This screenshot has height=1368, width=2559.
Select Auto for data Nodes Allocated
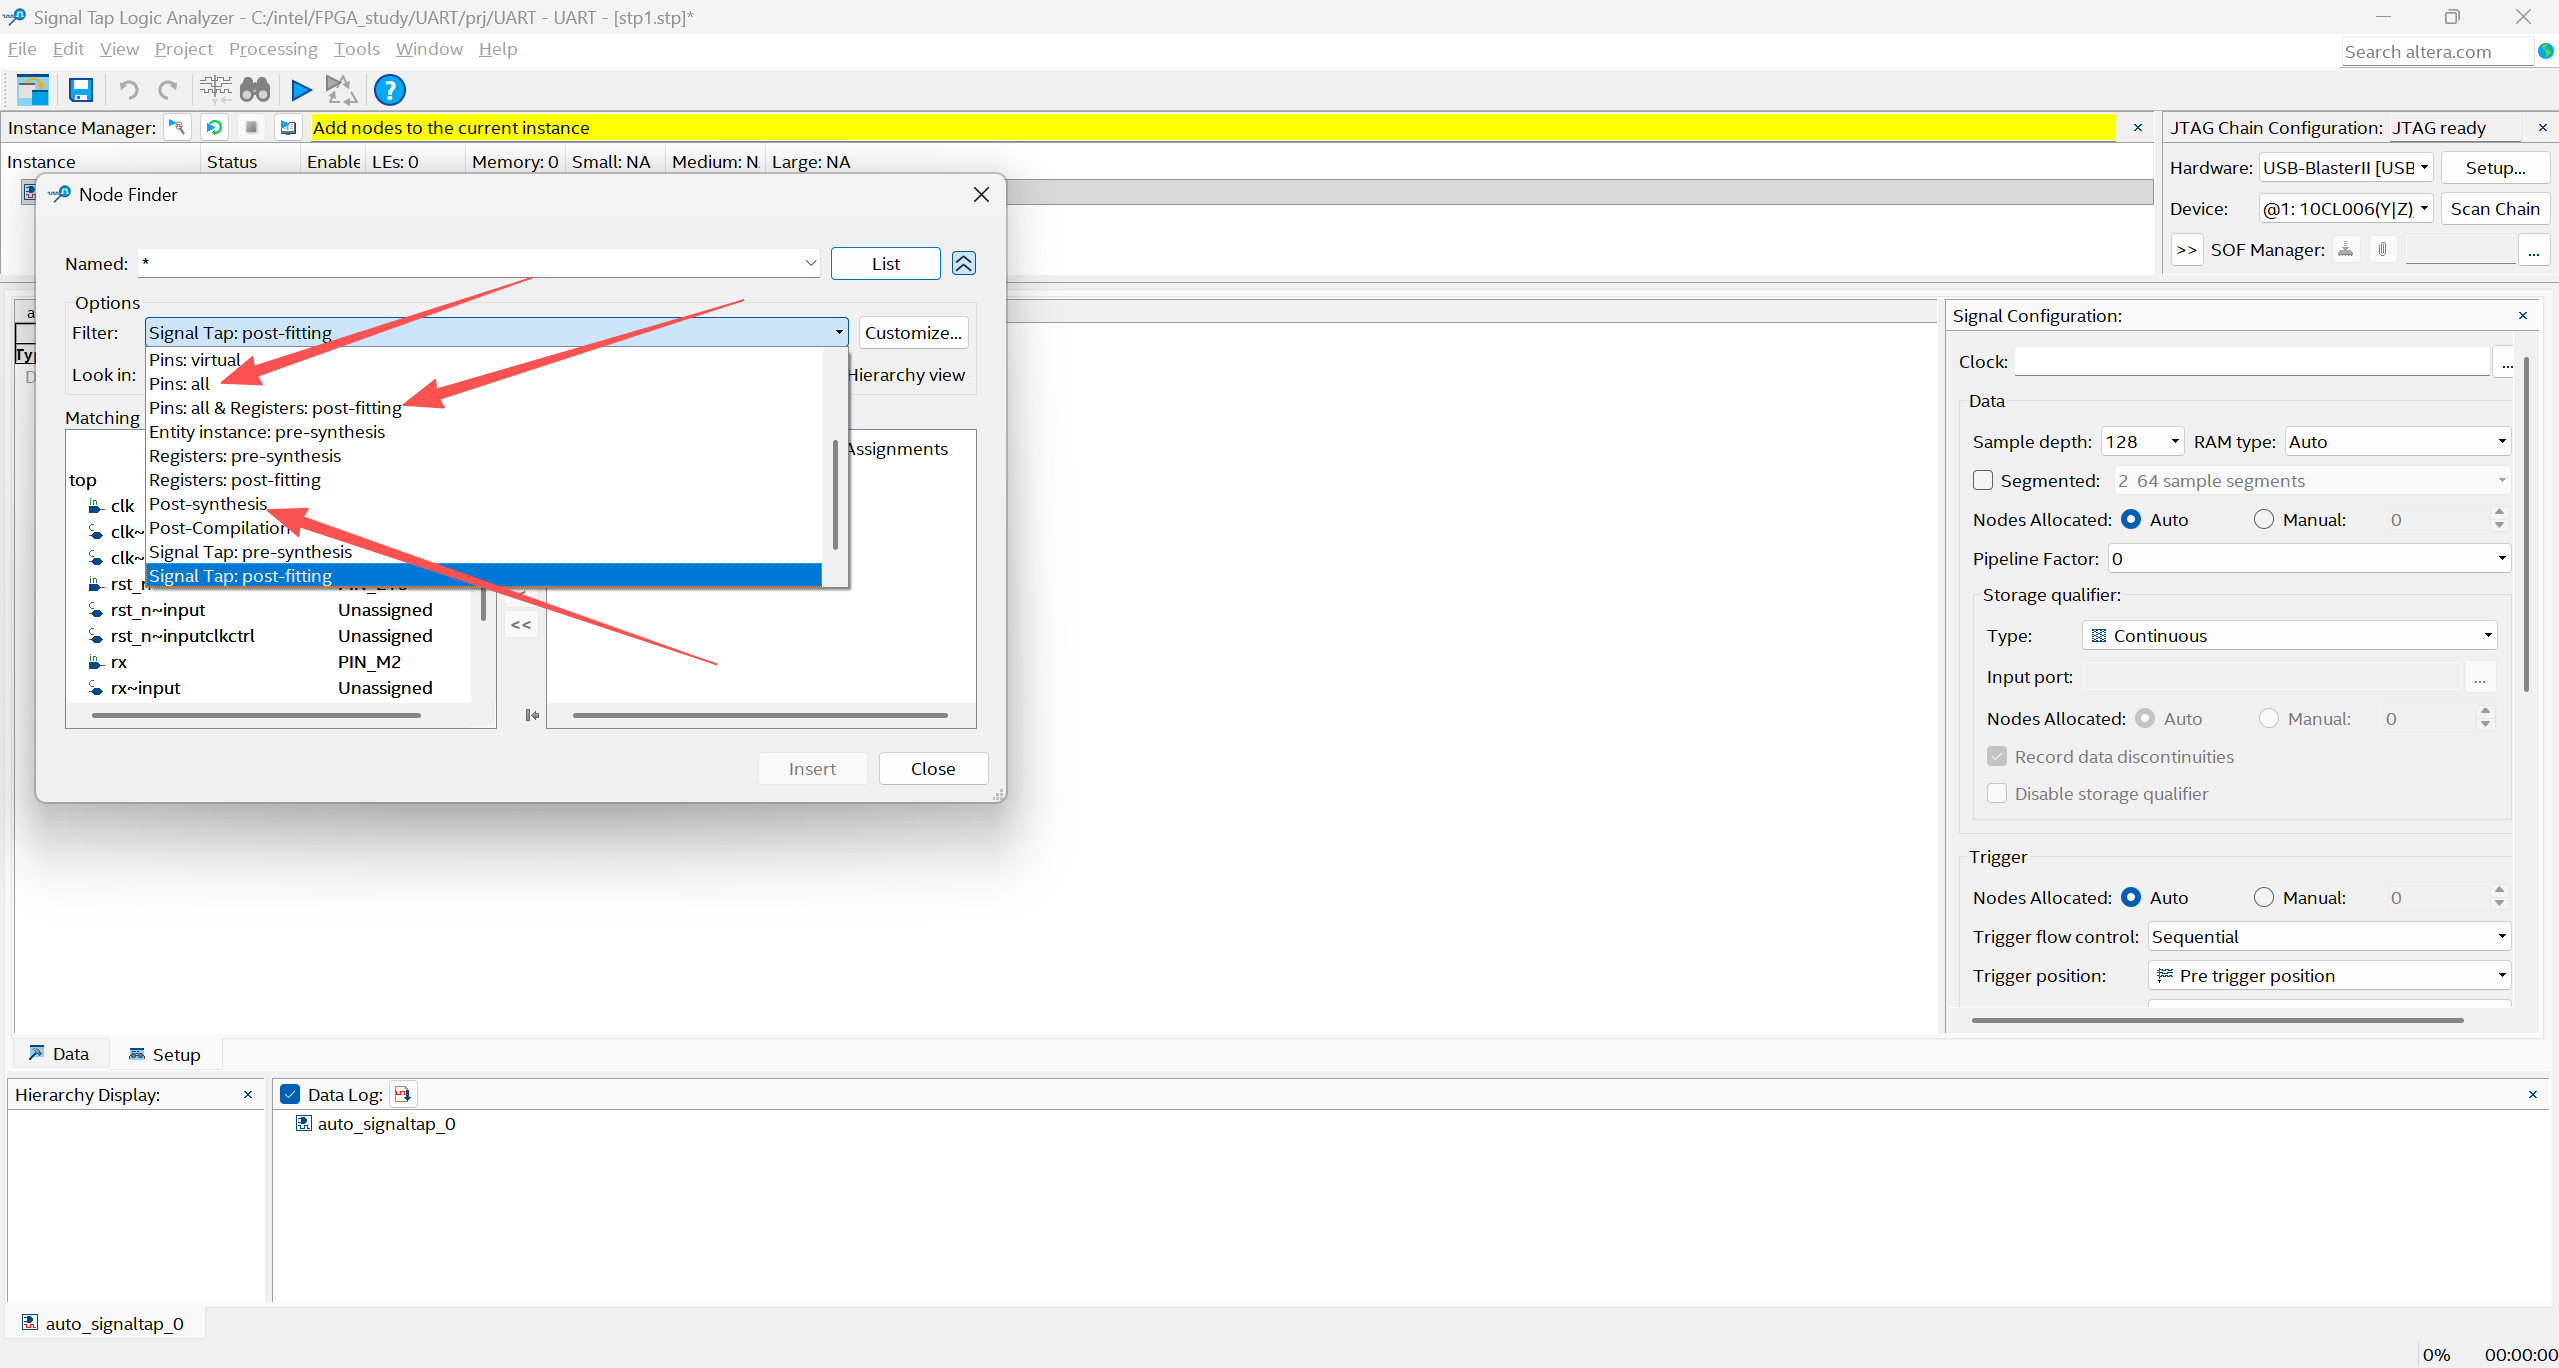click(2131, 519)
